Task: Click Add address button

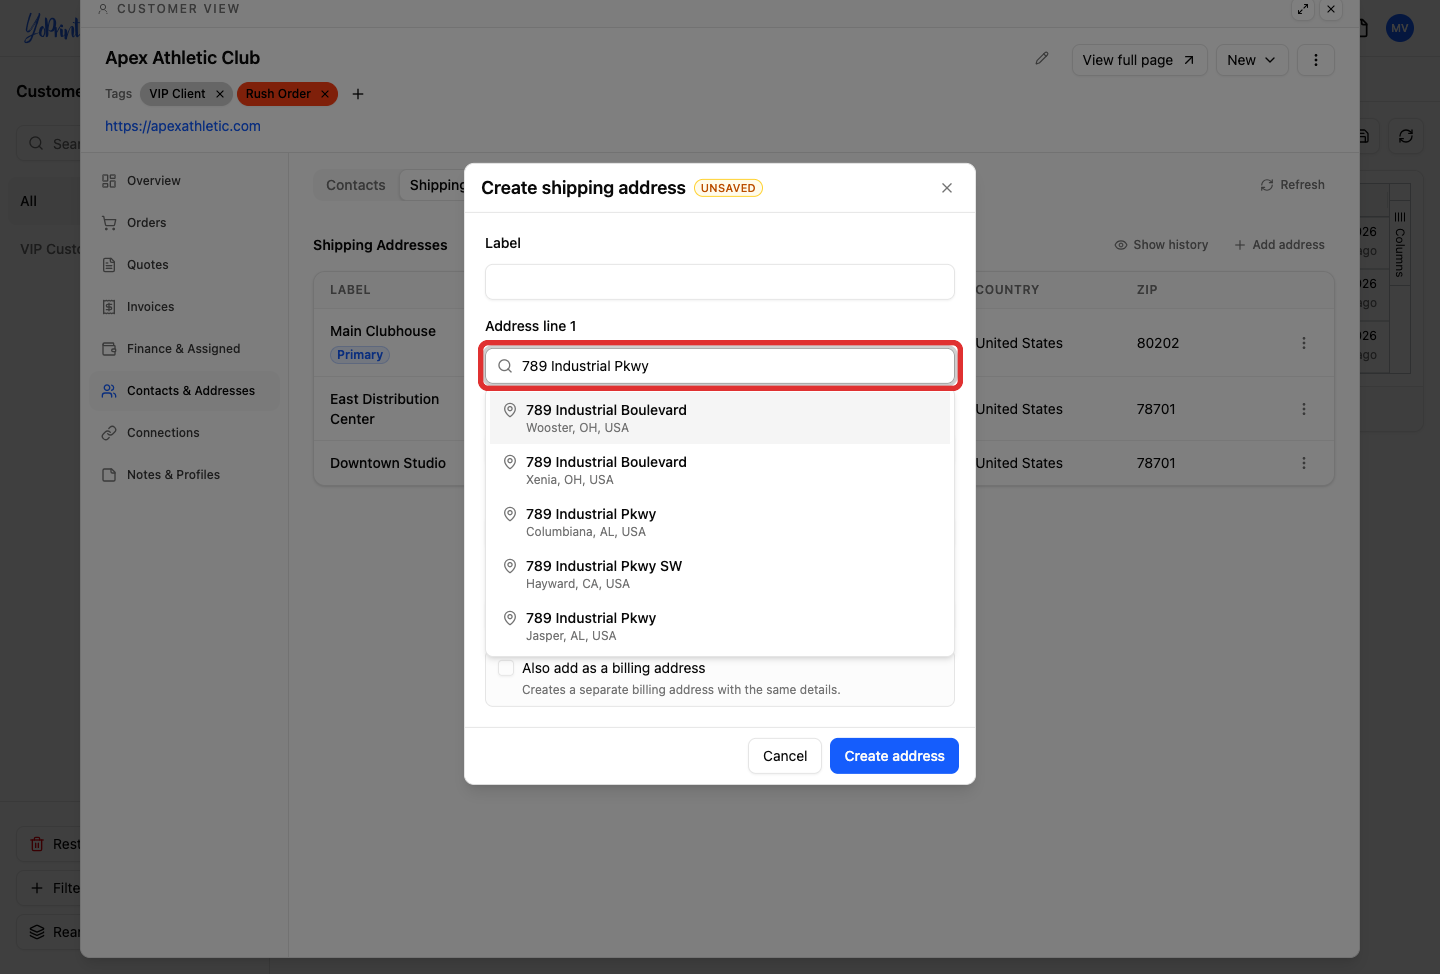Action: (x=1279, y=245)
